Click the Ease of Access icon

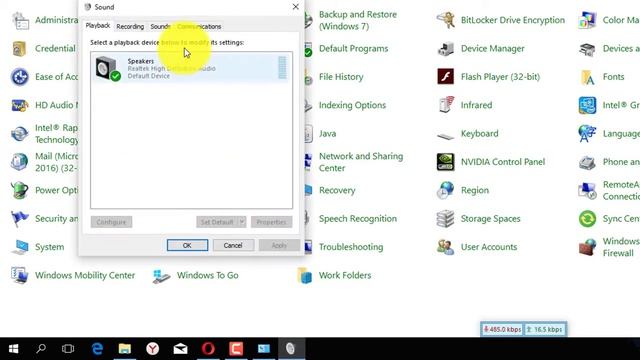coord(20,77)
